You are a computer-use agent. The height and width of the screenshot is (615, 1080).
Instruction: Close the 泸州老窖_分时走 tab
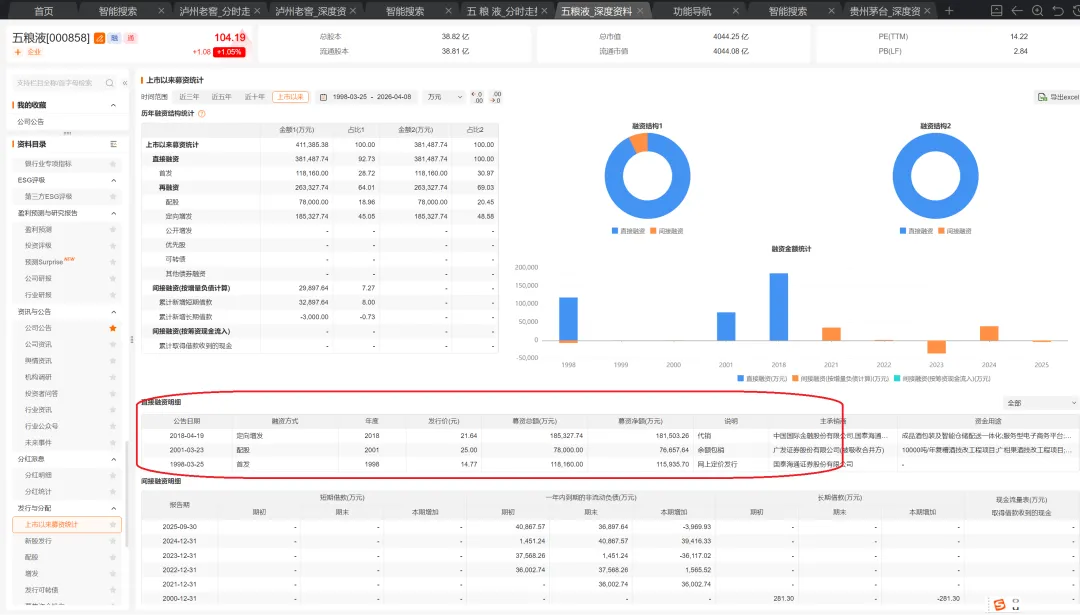257,11
